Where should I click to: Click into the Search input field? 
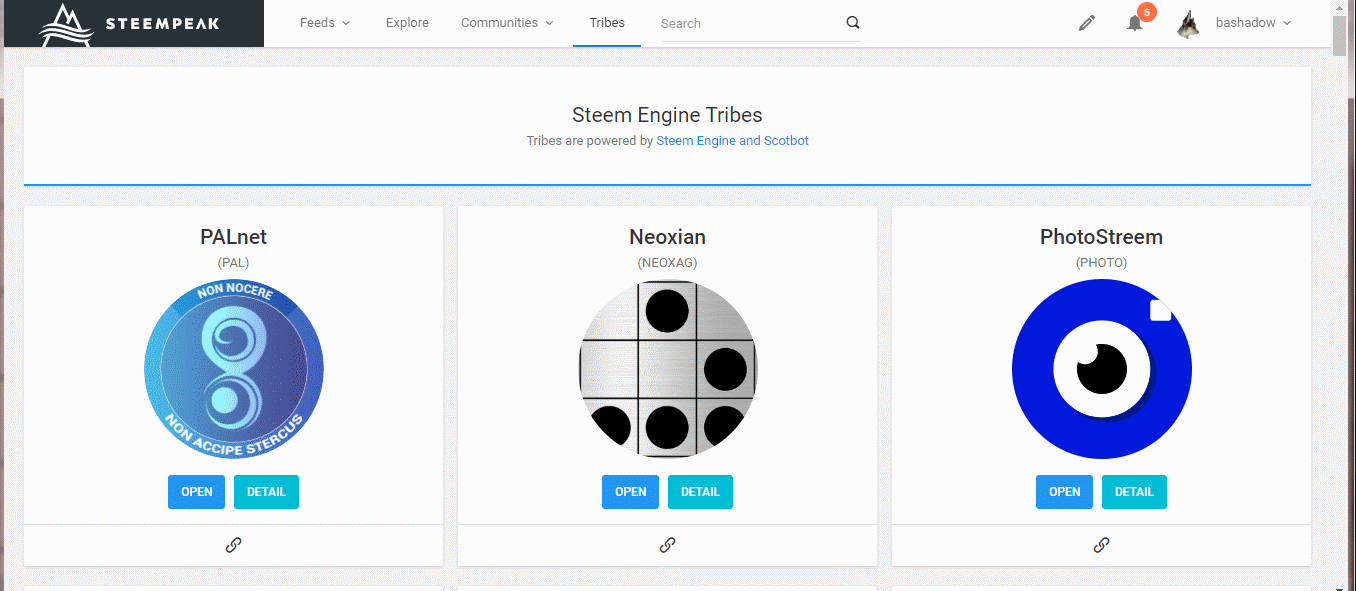point(750,23)
